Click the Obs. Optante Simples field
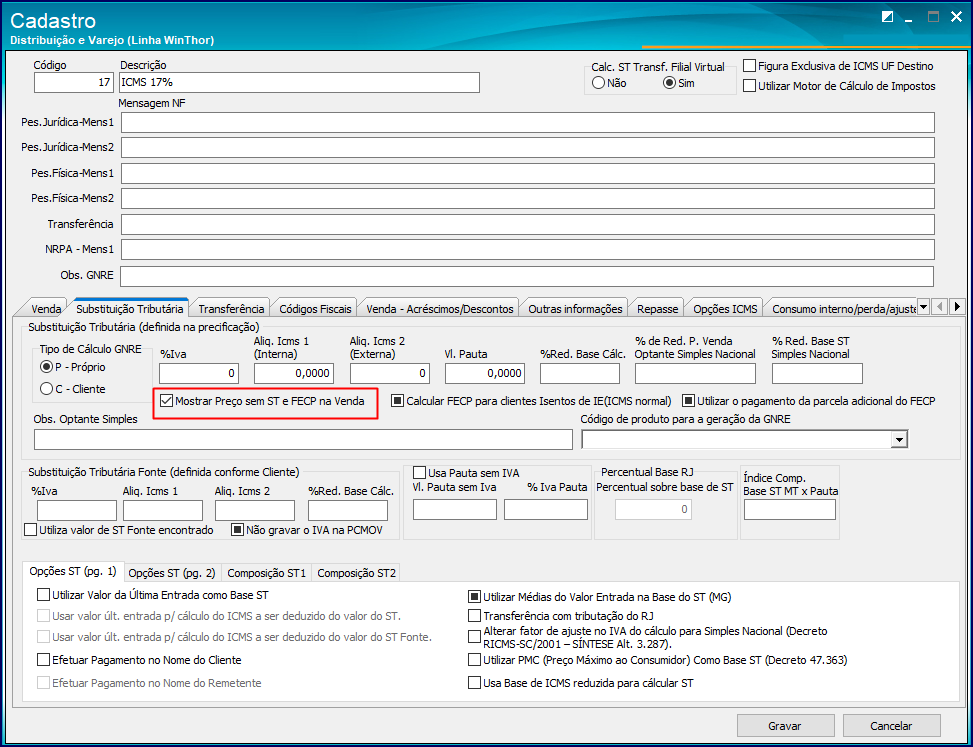The height and width of the screenshot is (747, 973). [x=303, y=439]
